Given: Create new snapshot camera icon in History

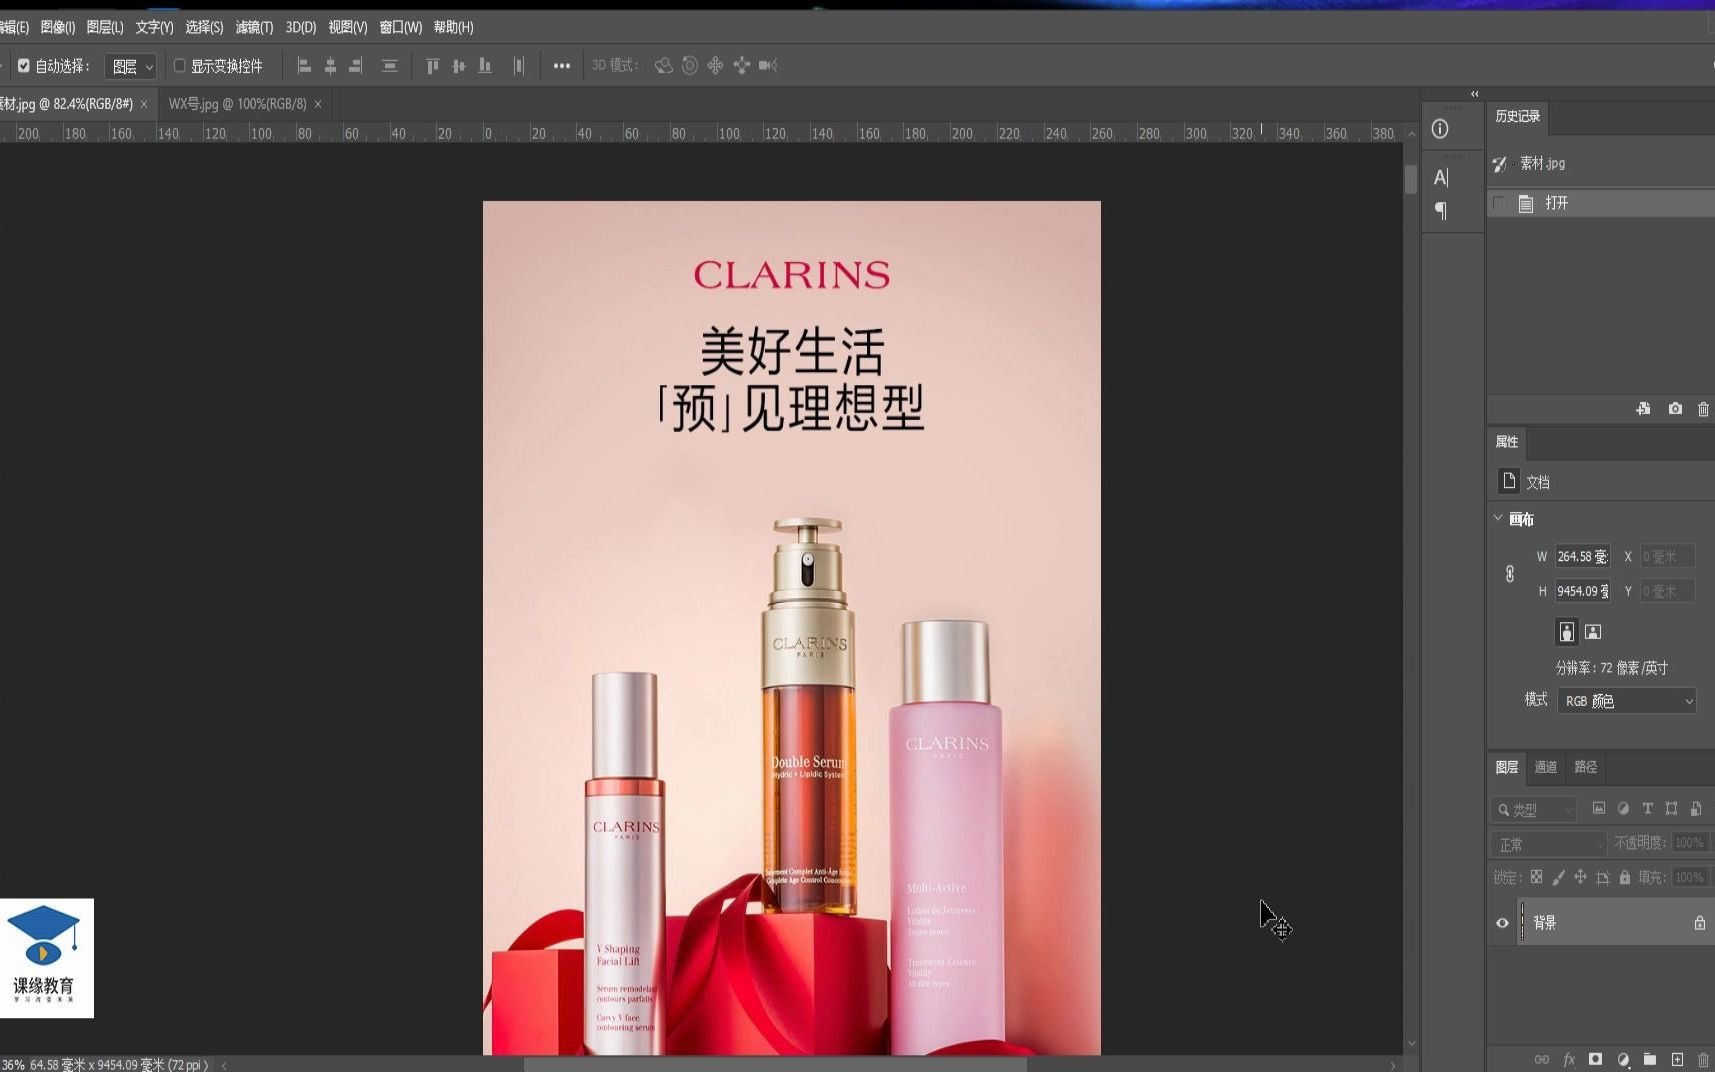Looking at the screenshot, I should (x=1675, y=409).
